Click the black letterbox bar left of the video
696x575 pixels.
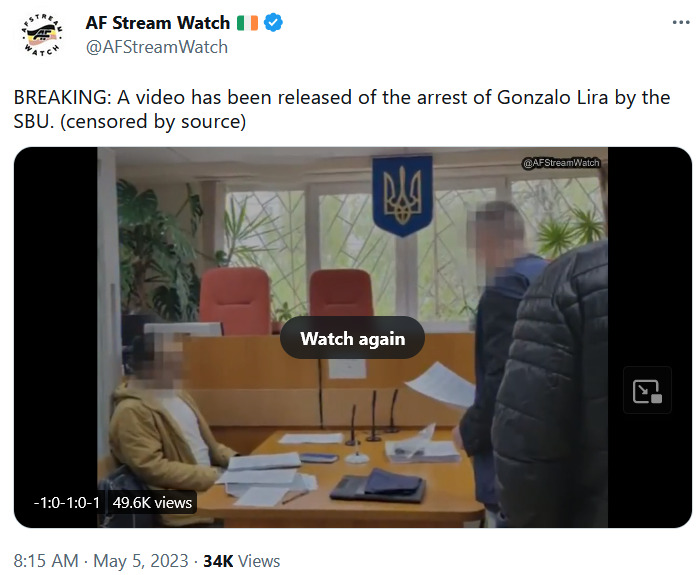coord(55,337)
